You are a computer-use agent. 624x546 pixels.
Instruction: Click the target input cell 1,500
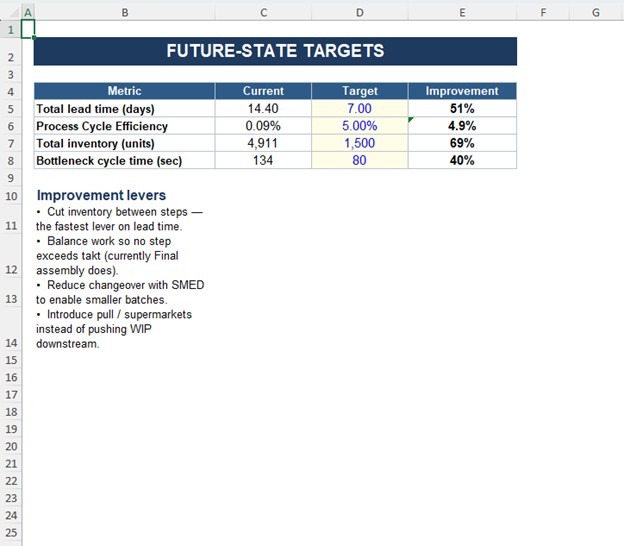click(360, 143)
